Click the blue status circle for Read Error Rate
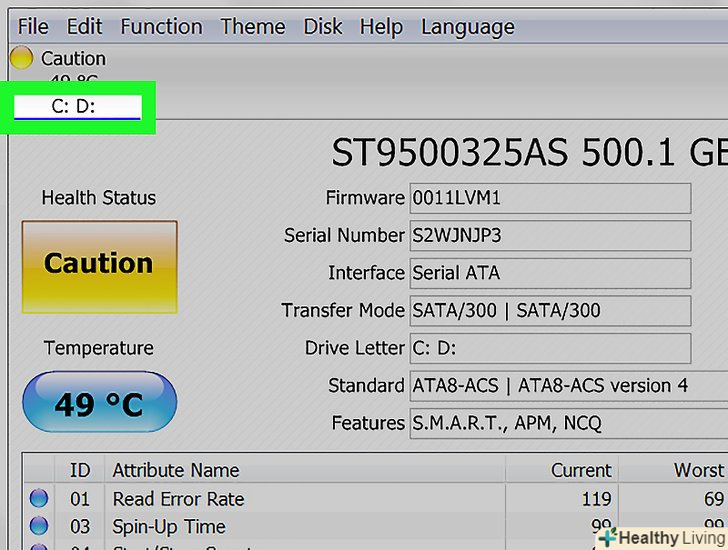728x550 pixels. coord(39,499)
